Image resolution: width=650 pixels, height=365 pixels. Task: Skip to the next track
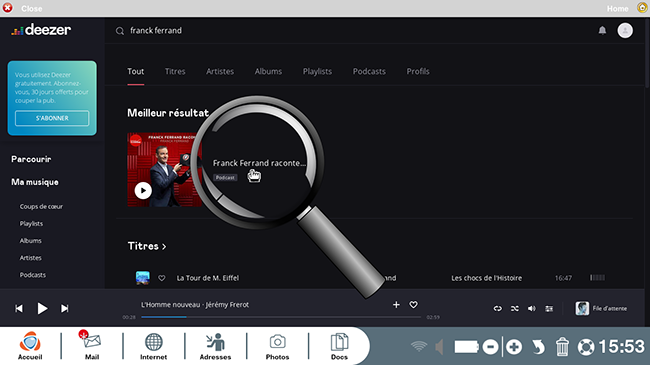65,308
